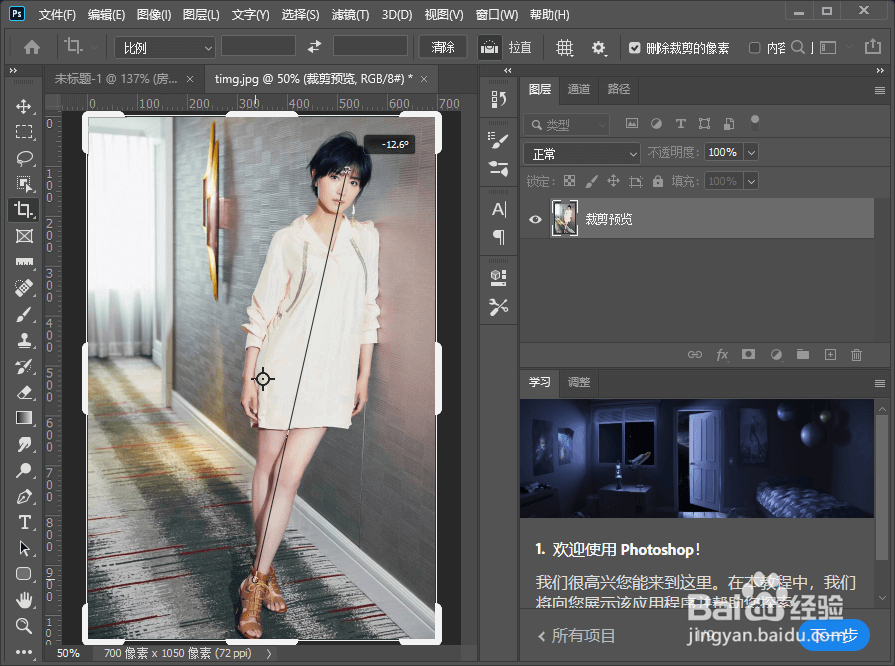
Task: Add a layer style (fx)
Action: (x=722, y=354)
